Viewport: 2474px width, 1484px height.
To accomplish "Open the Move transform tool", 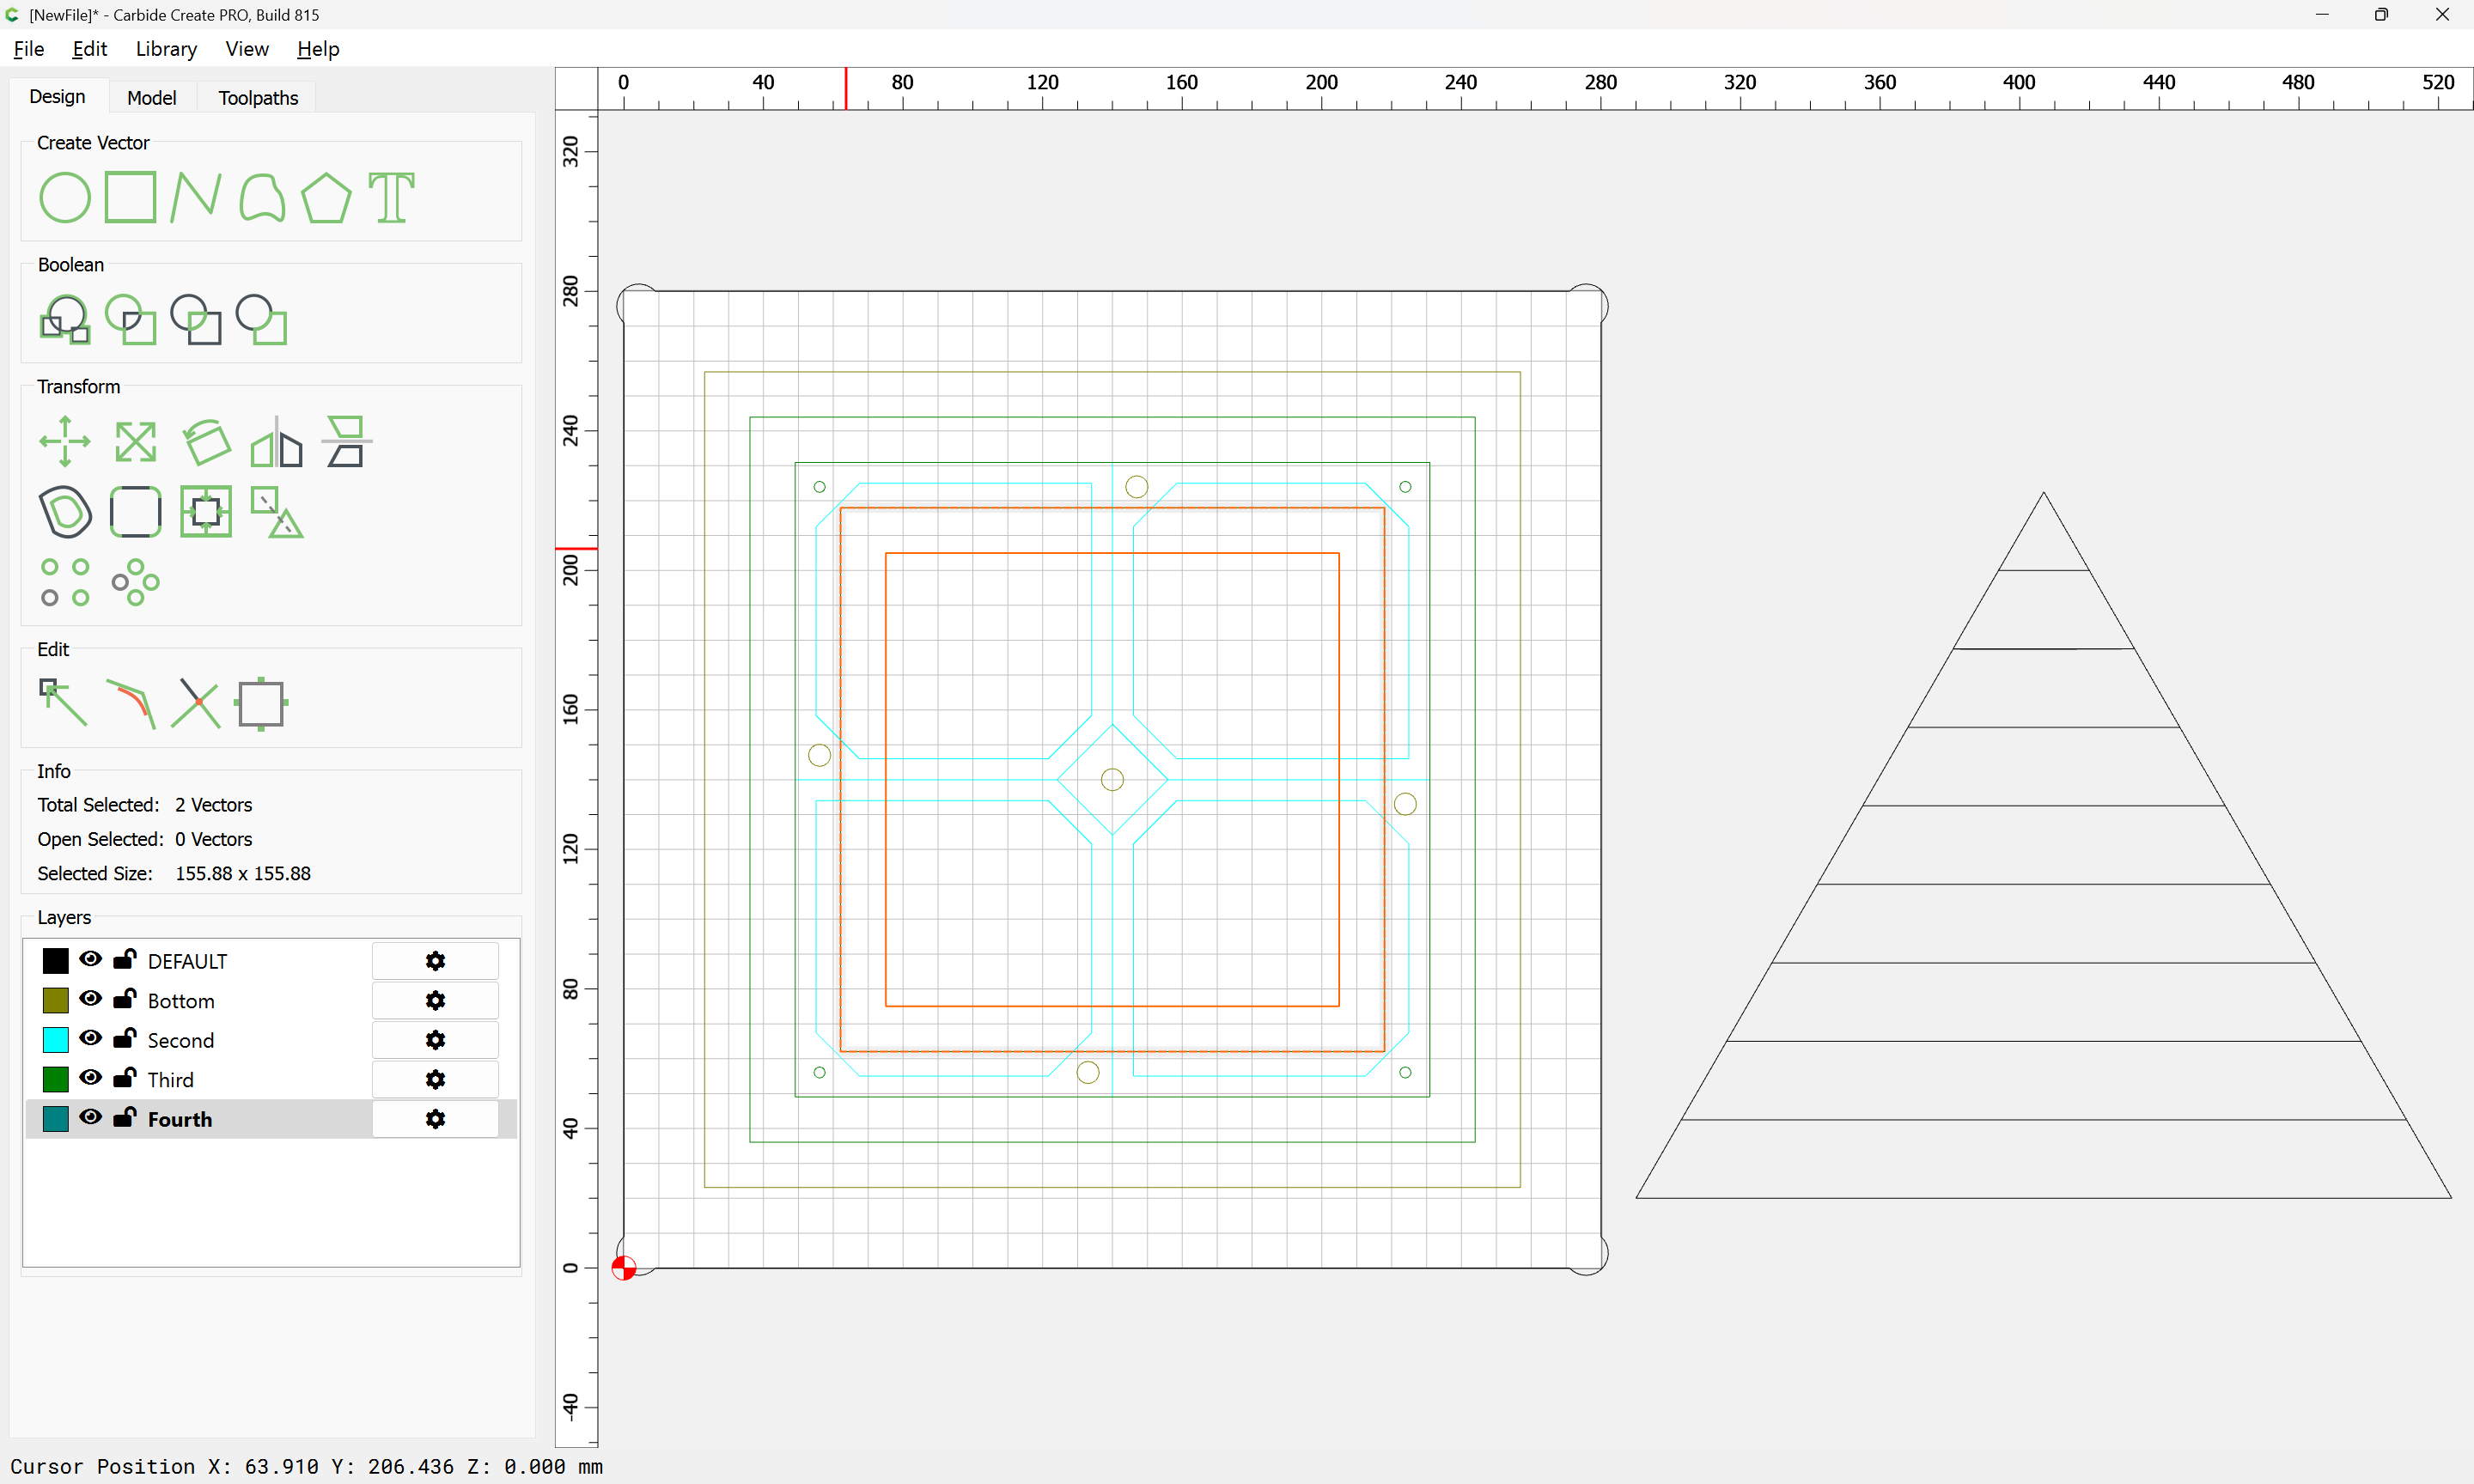I will pos(65,441).
